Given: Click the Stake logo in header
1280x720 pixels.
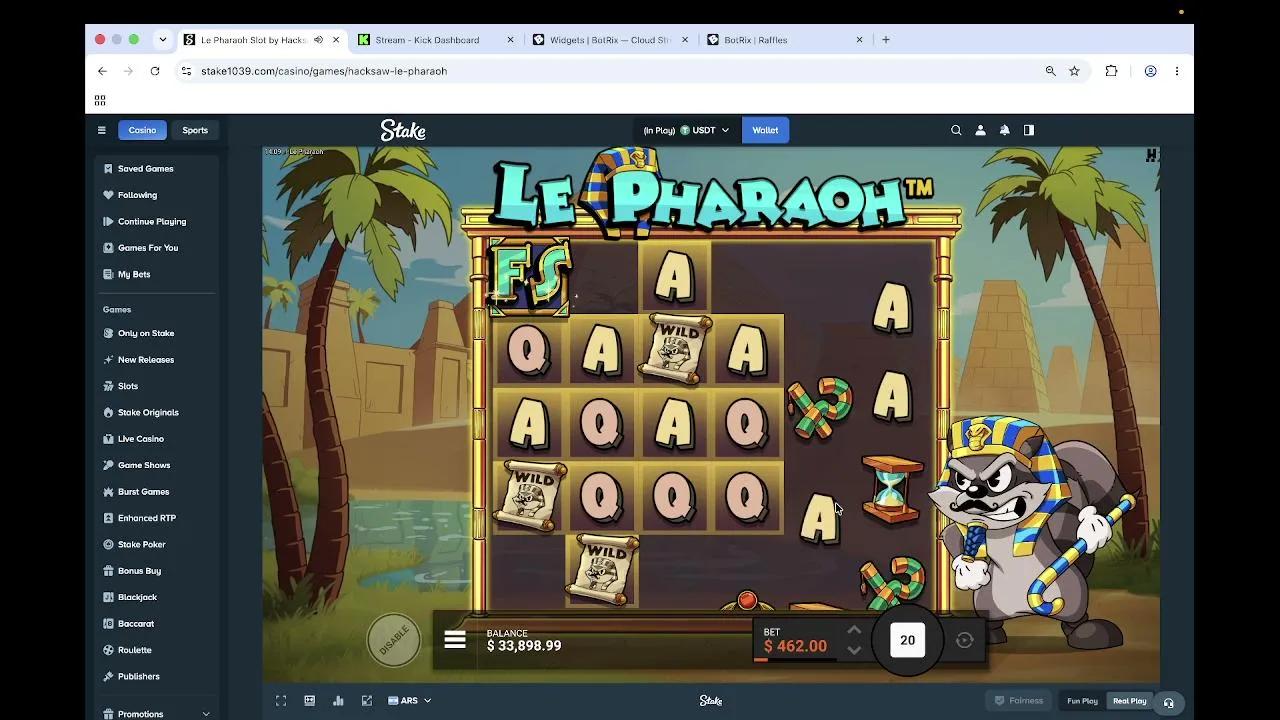Looking at the screenshot, I should (403, 130).
